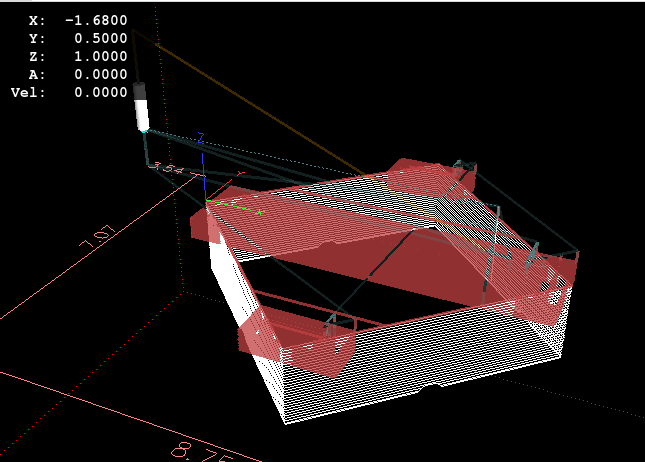Click the brown rapid move line
This screenshot has height=462, width=645.
tap(250, 100)
